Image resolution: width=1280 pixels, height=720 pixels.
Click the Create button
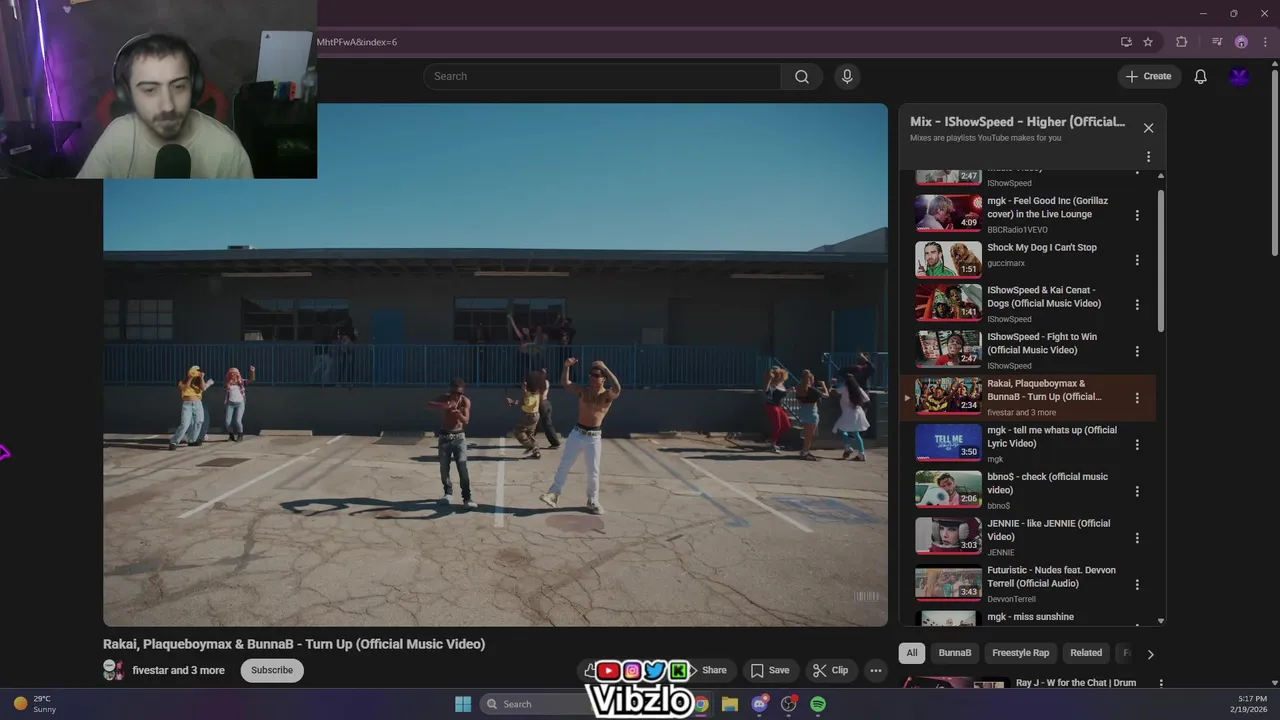pyautogui.click(x=1148, y=76)
